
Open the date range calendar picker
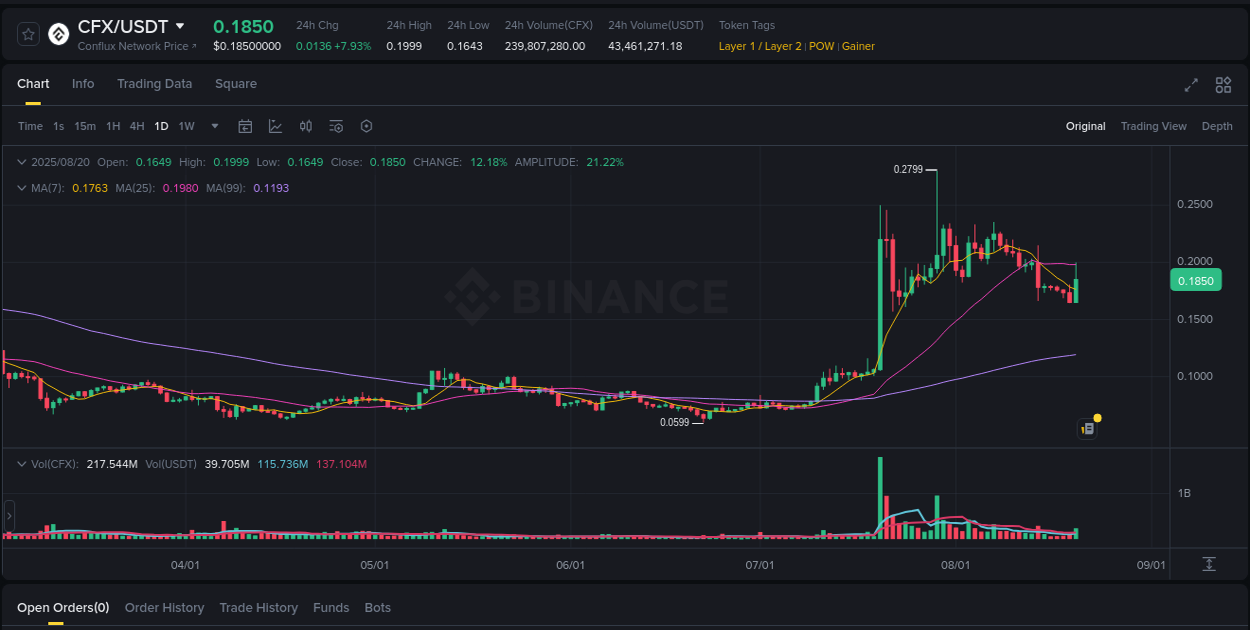245,126
